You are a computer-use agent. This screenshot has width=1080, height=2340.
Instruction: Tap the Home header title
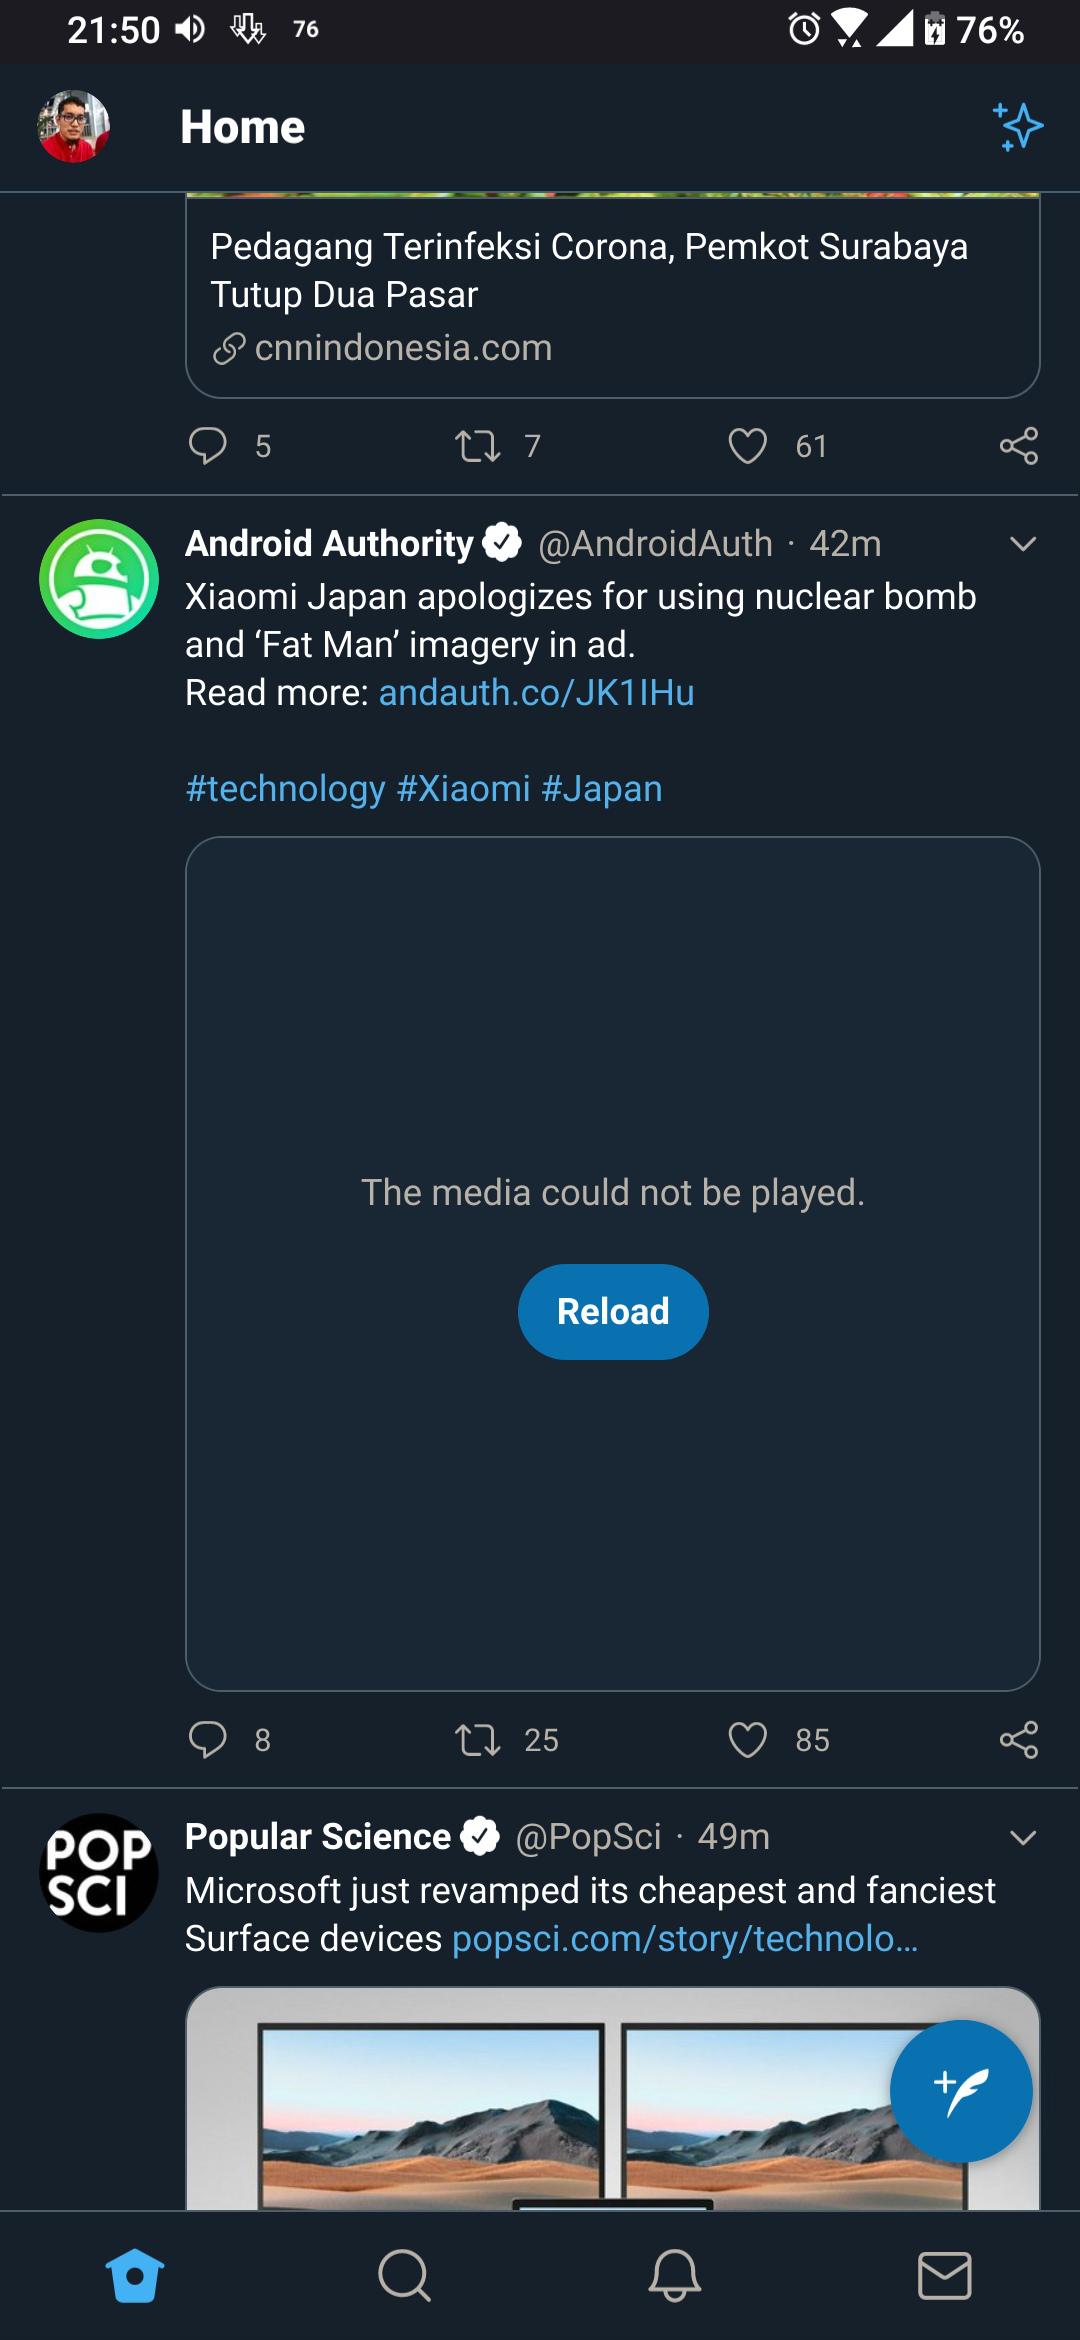point(242,126)
